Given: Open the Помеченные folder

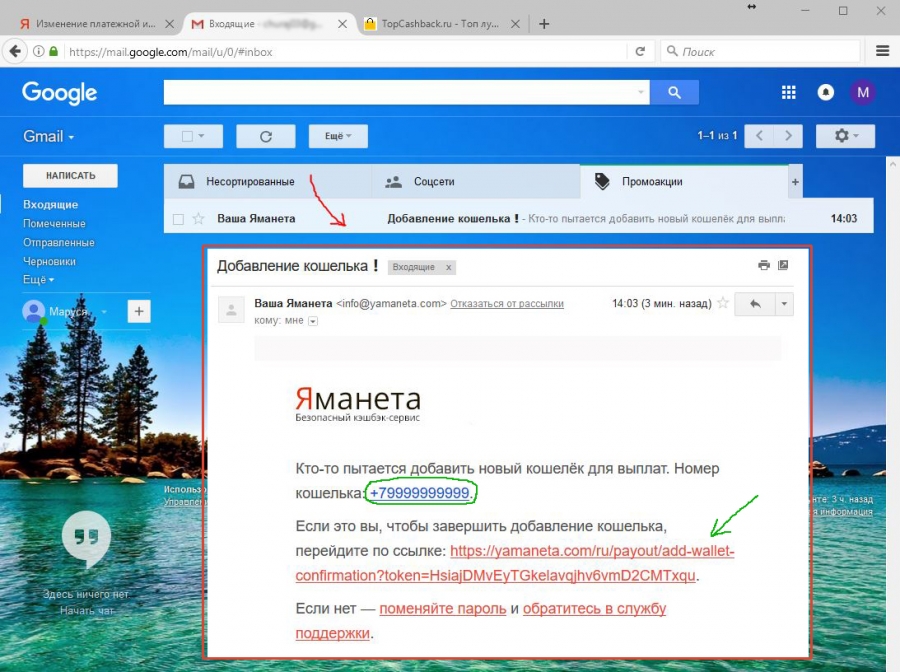Looking at the screenshot, I should [54, 224].
